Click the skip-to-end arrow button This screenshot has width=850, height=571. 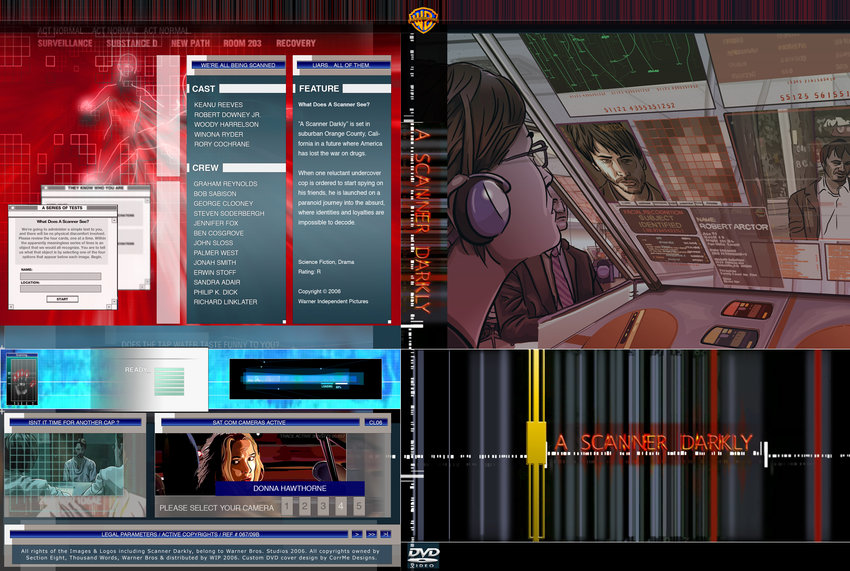385,535
